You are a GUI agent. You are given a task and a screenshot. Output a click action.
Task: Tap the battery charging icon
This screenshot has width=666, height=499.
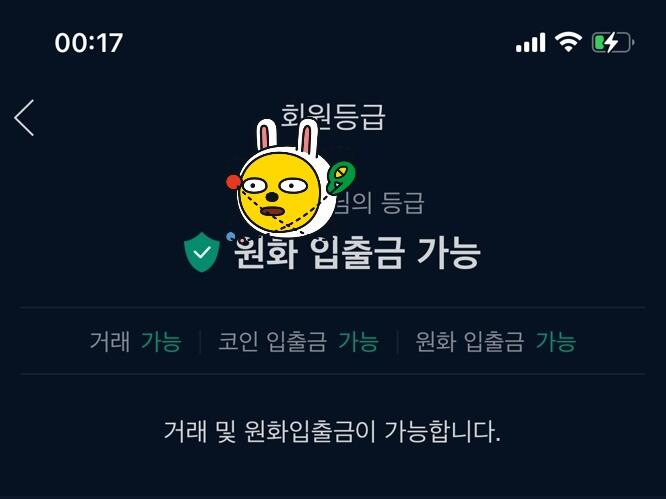[613, 42]
